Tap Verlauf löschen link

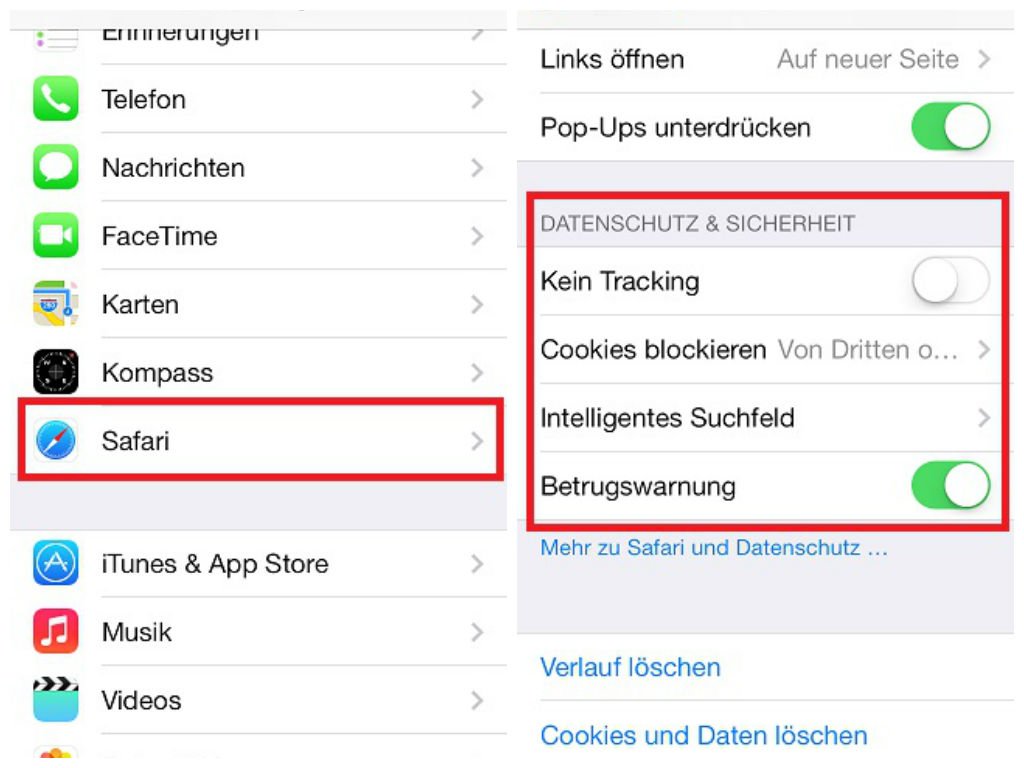tap(630, 667)
